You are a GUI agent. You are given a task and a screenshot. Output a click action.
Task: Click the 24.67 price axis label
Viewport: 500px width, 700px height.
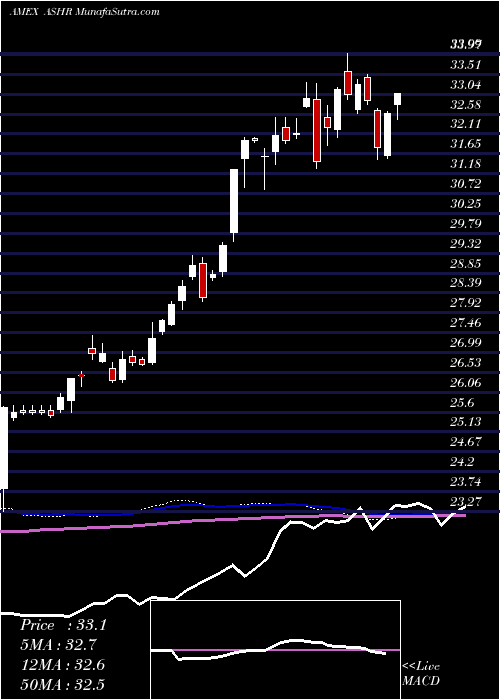(x=466, y=442)
